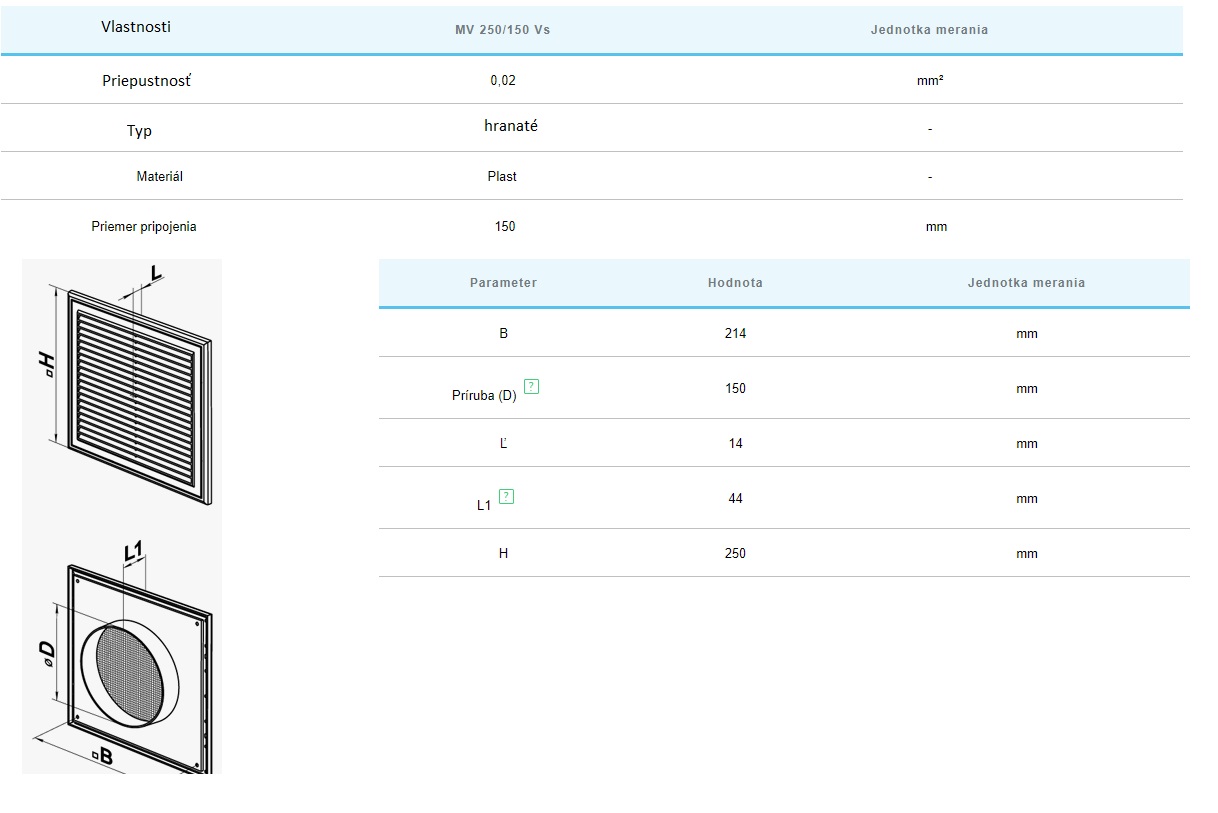Click the Materiál row label
Screen dimensions: 1218x813
159,176
